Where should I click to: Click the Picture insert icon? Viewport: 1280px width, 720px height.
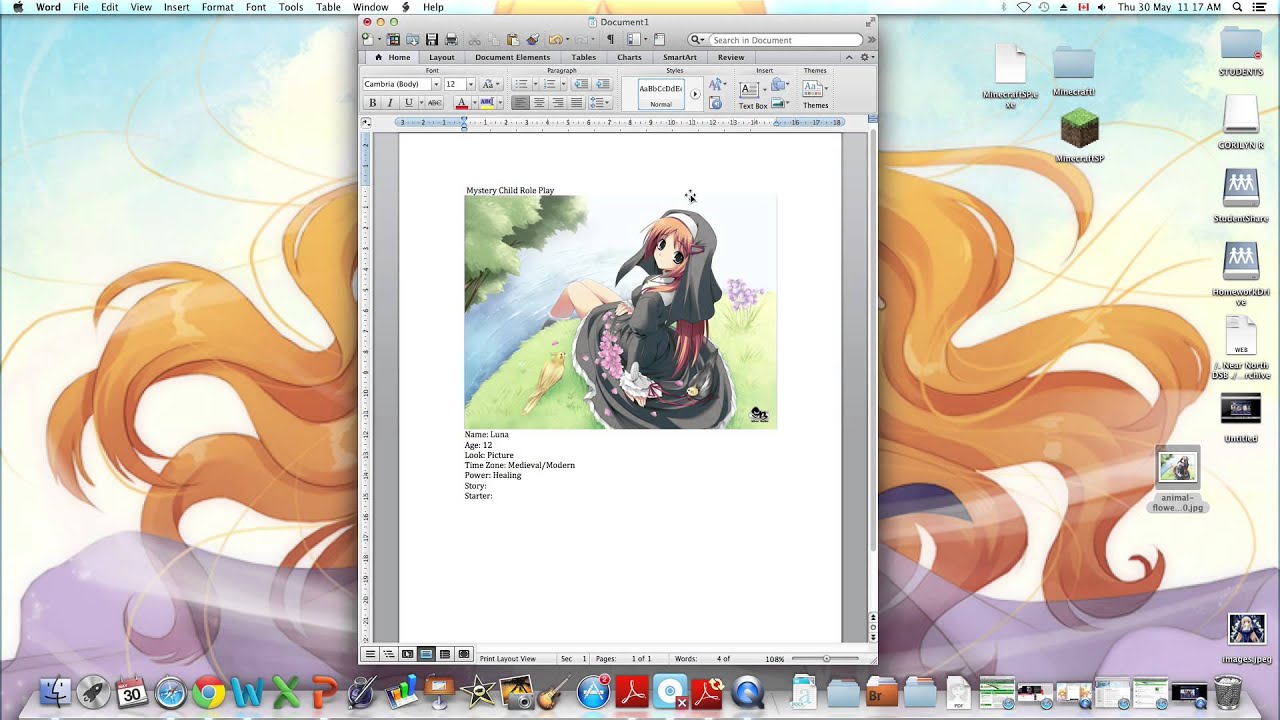coord(780,103)
